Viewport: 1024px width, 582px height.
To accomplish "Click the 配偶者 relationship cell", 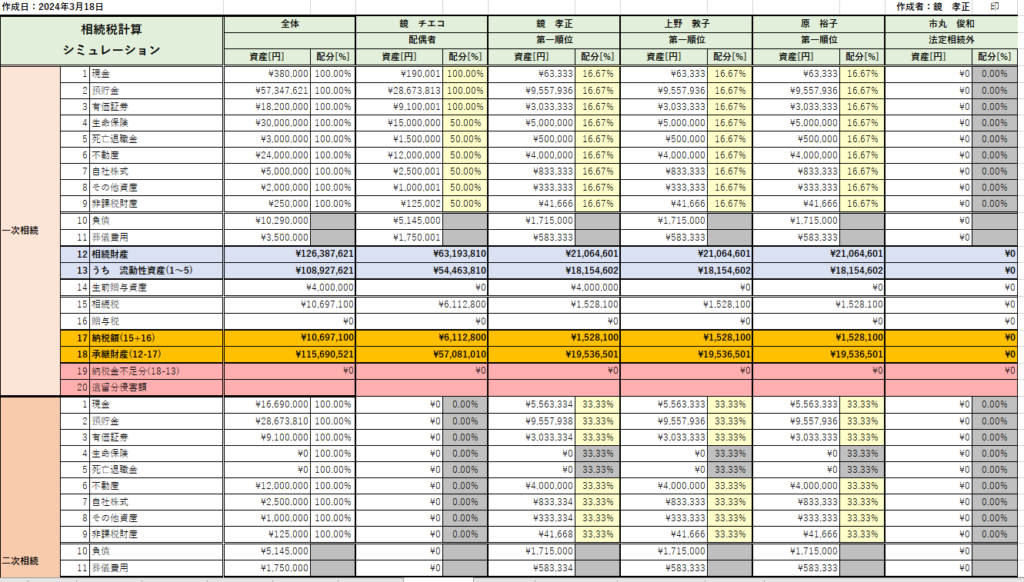I will [421, 40].
